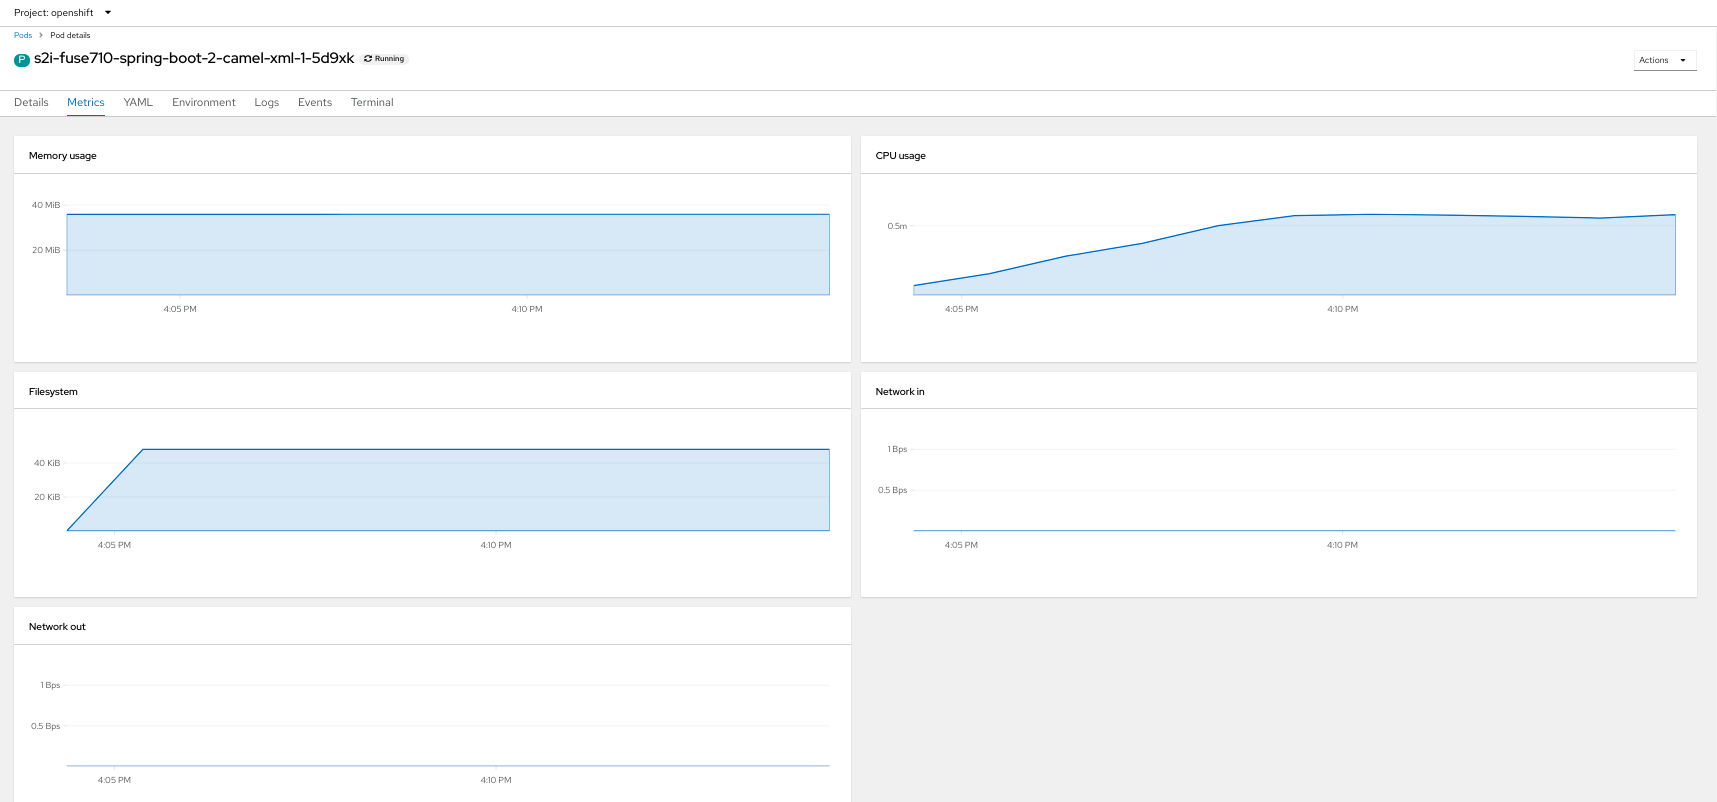This screenshot has width=1717, height=802.
Task: Click the Running status sync icon
Action: 368,59
